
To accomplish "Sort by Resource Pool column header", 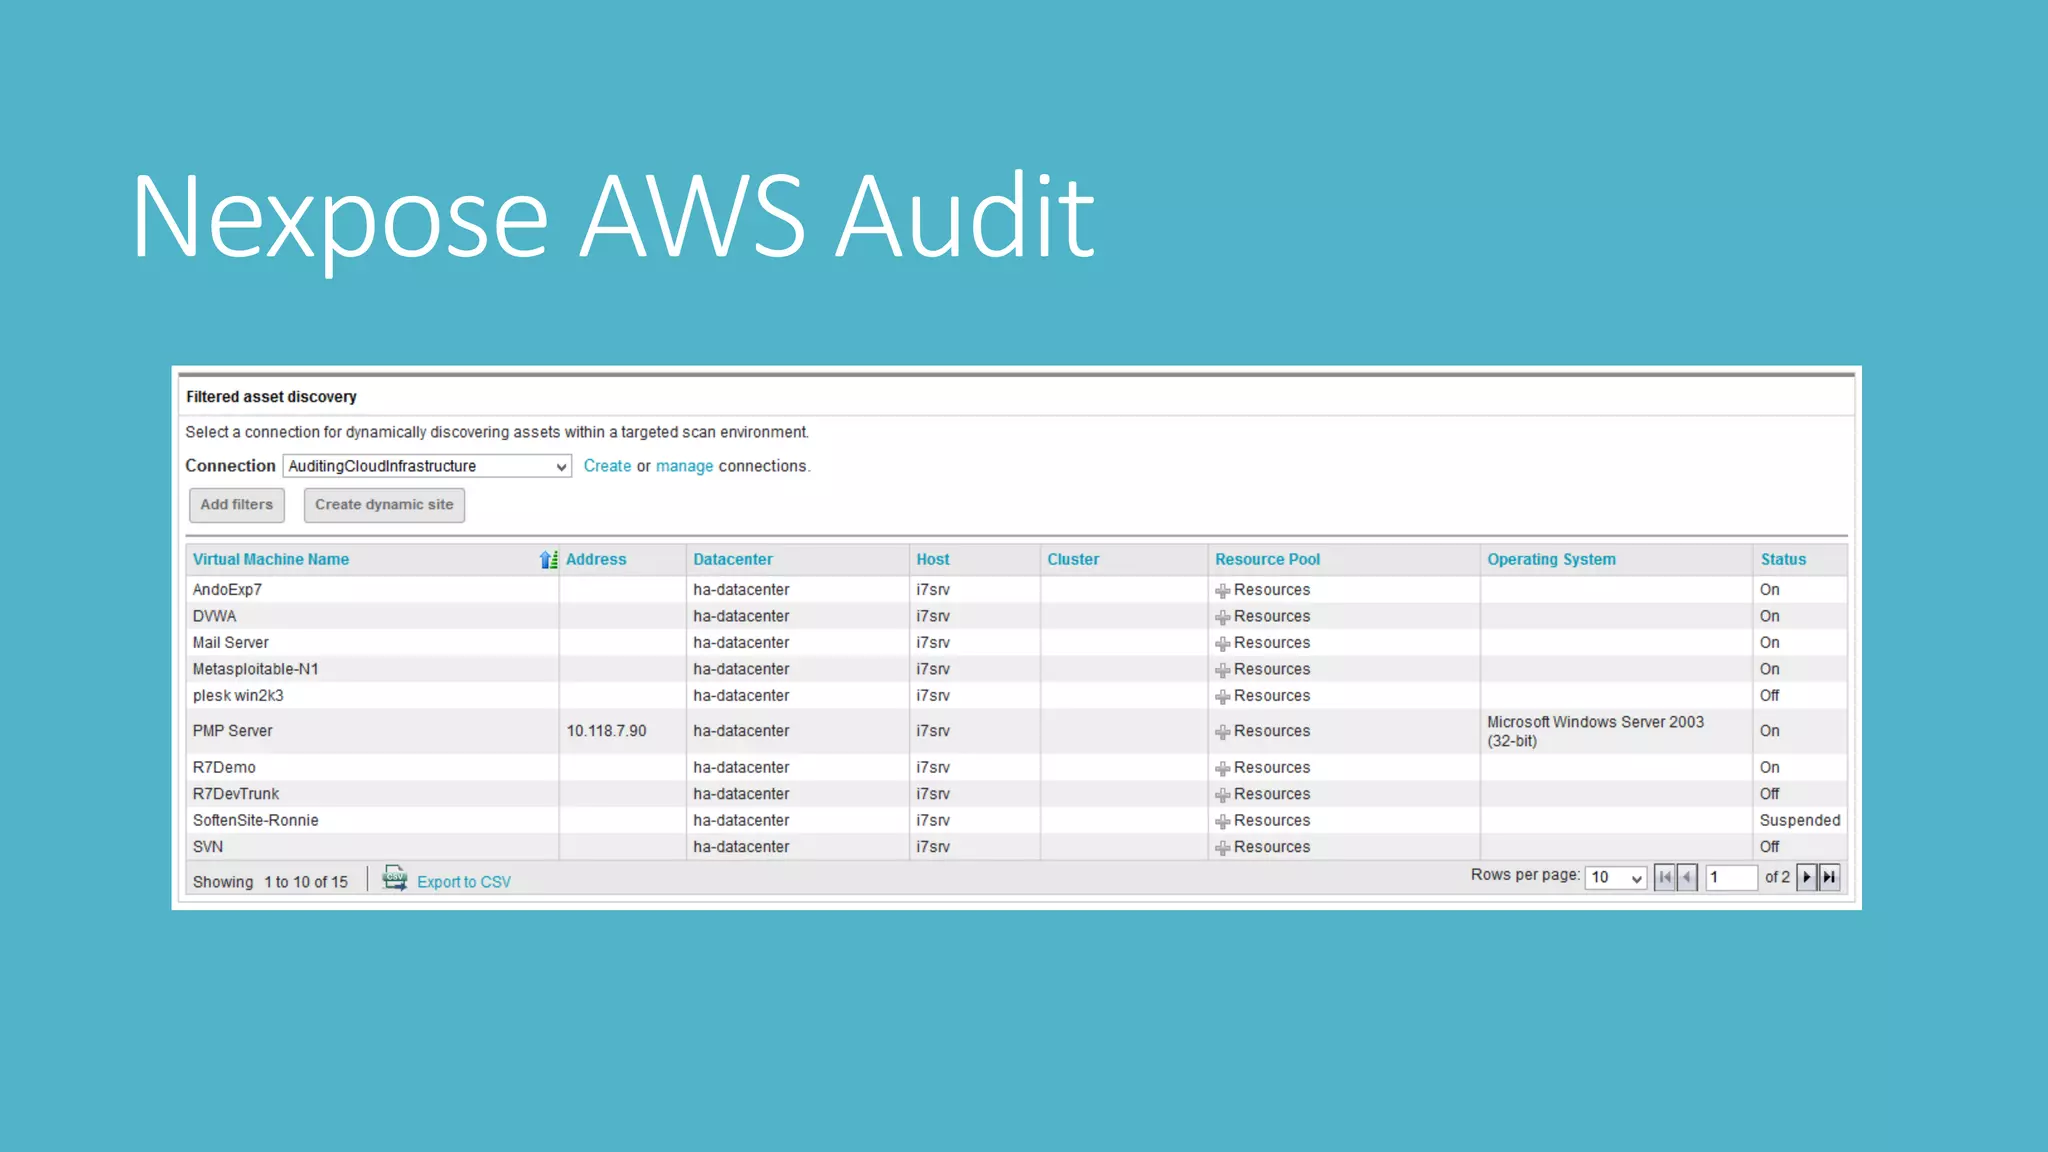I will click(1267, 560).
